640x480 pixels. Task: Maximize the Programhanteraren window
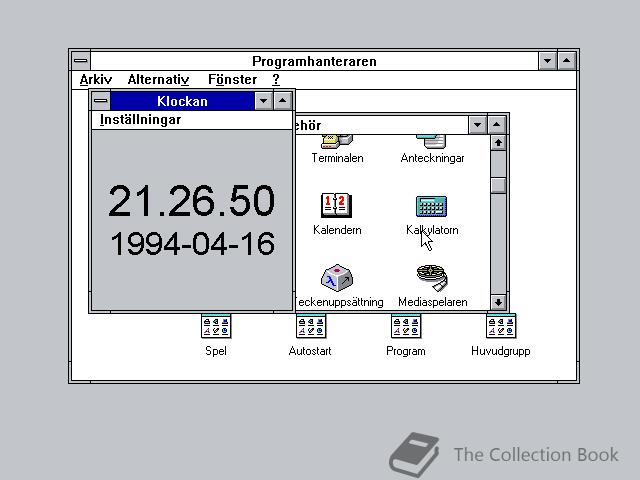coord(567,61)
